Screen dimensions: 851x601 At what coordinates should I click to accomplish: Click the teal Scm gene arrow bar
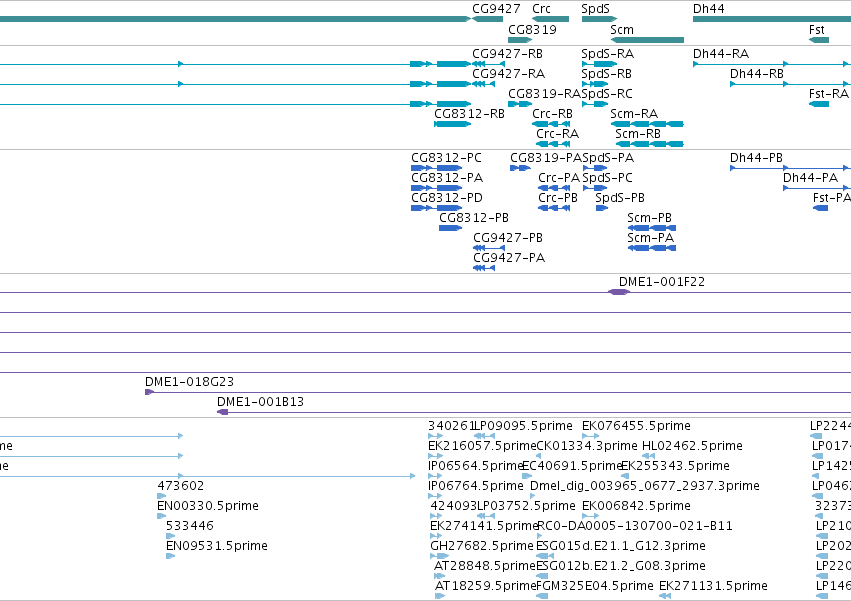pyautogui.click(x=647, y=40)
